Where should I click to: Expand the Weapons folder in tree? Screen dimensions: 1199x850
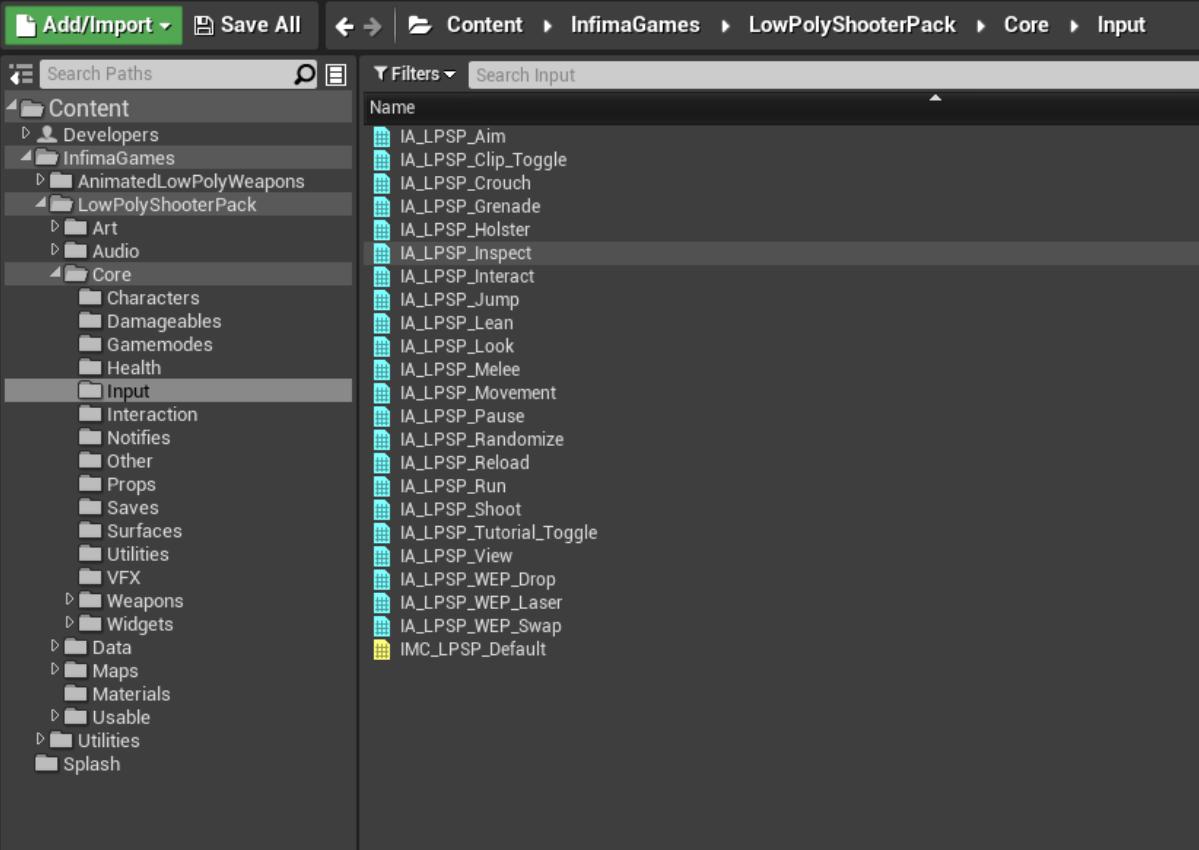point(69,600)
